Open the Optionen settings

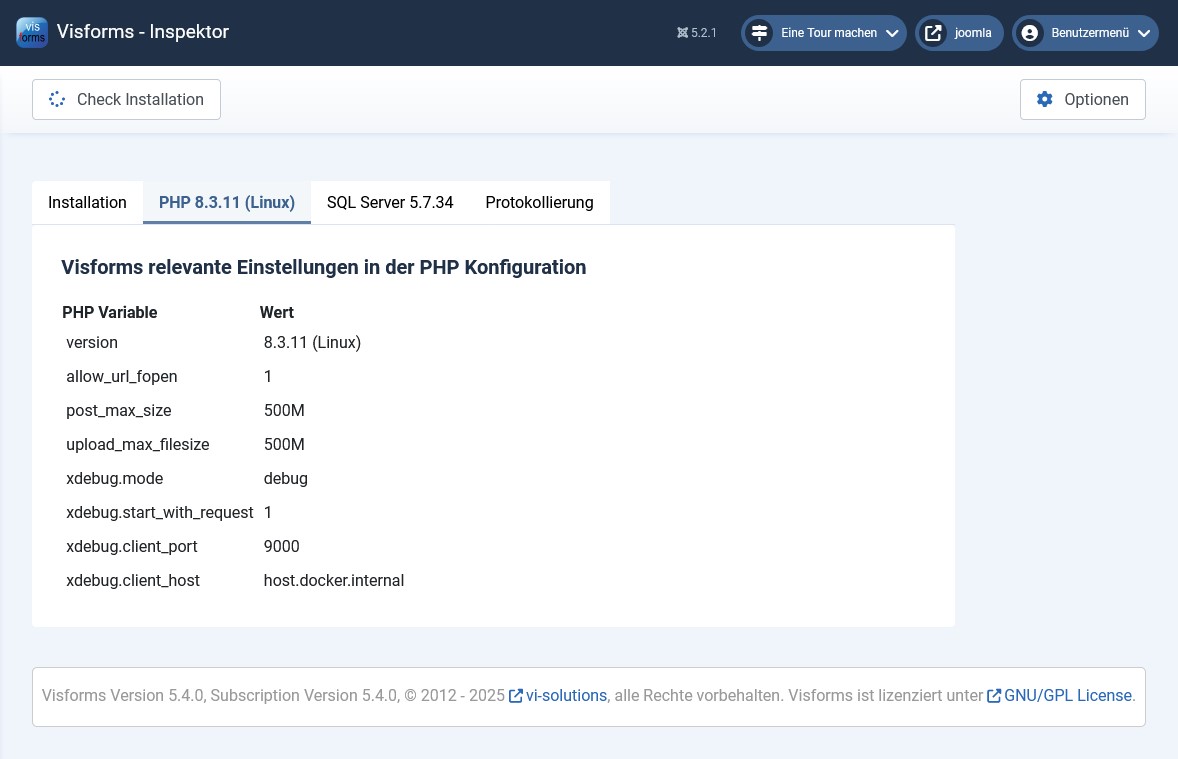1082,99
